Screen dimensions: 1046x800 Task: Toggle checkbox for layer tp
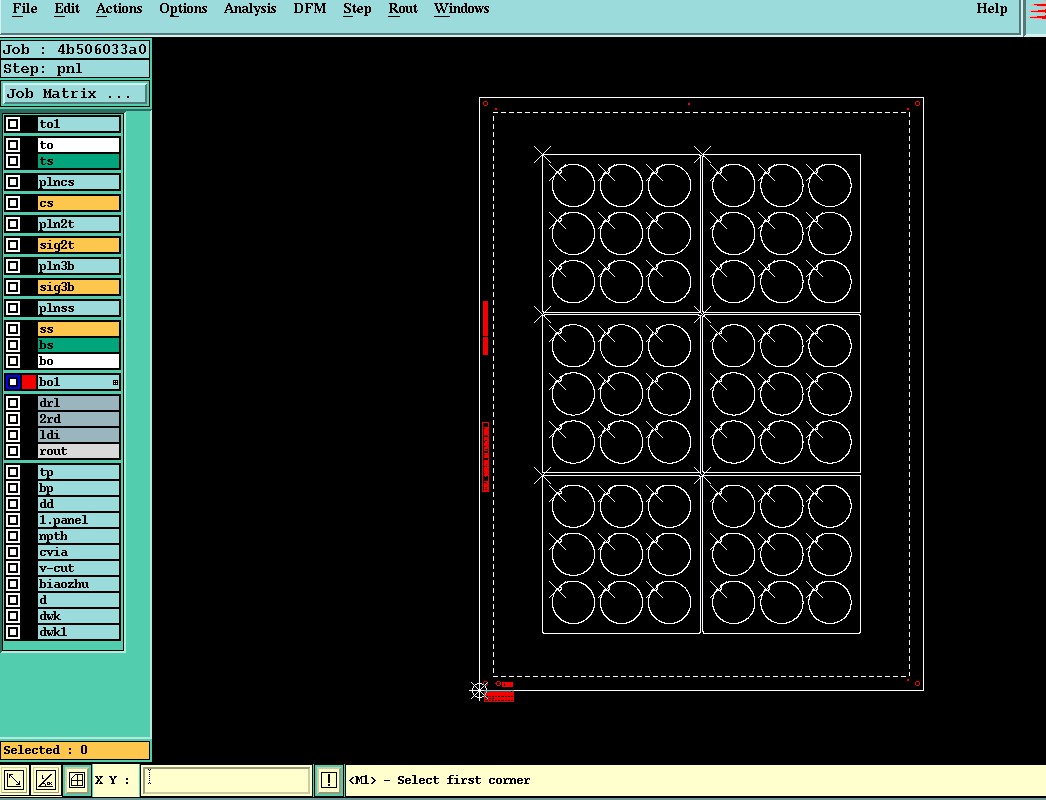click(13, 472)
